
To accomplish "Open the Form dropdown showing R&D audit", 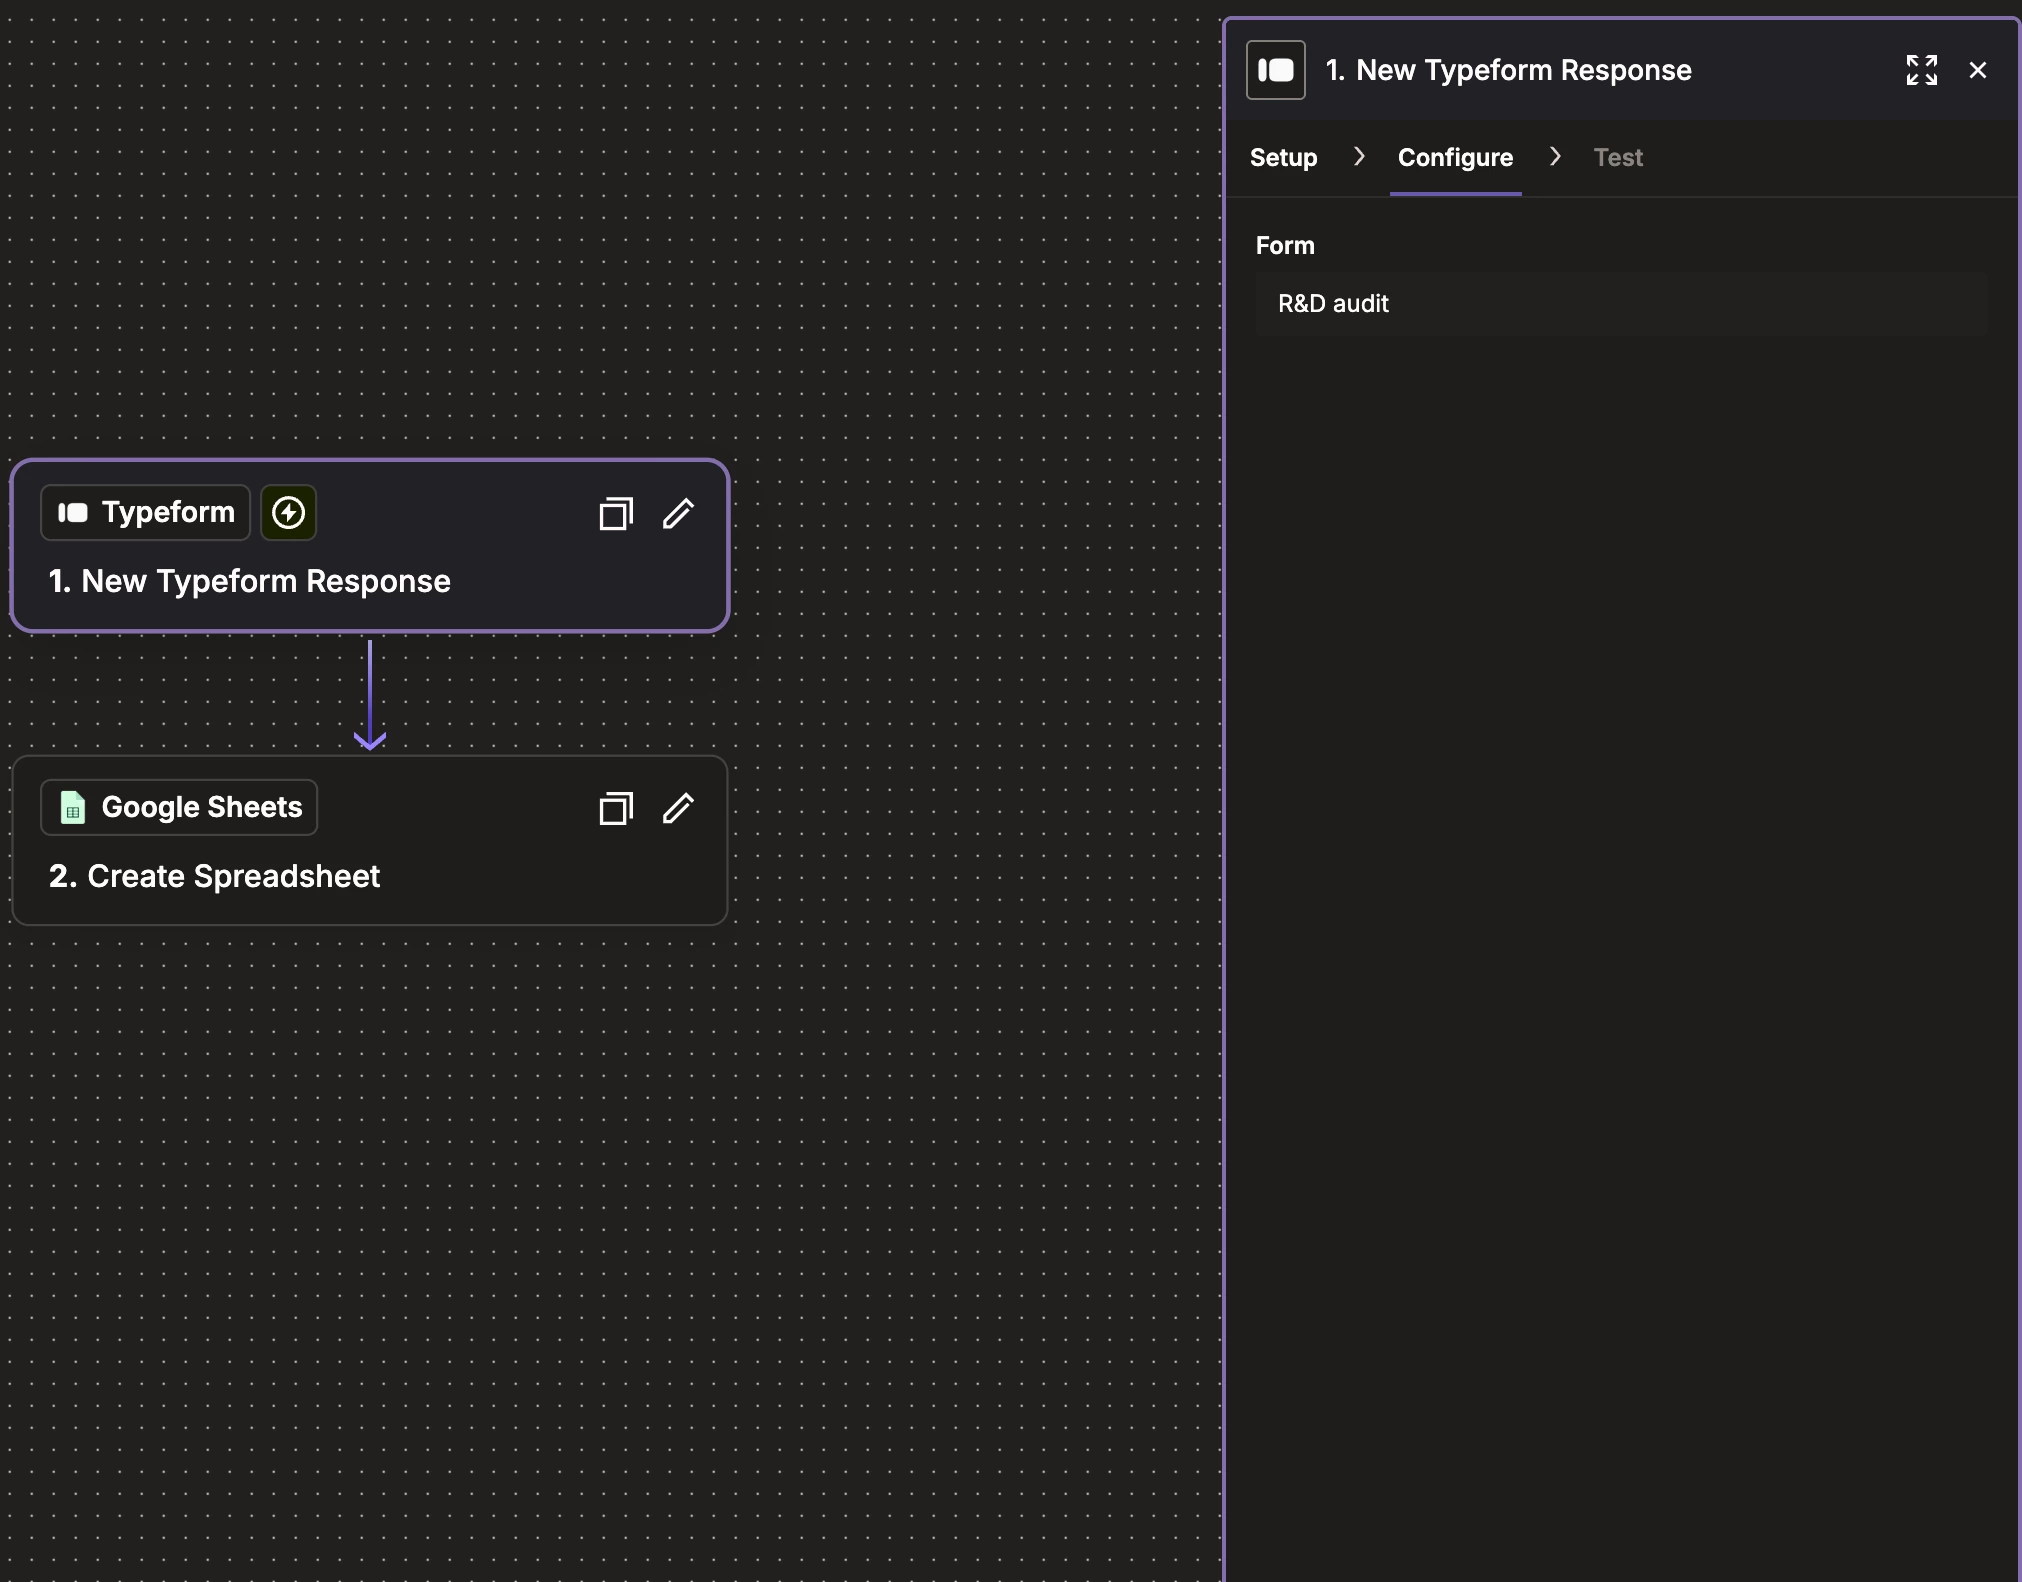I will pyautogui.click(x=1620, y=304).
